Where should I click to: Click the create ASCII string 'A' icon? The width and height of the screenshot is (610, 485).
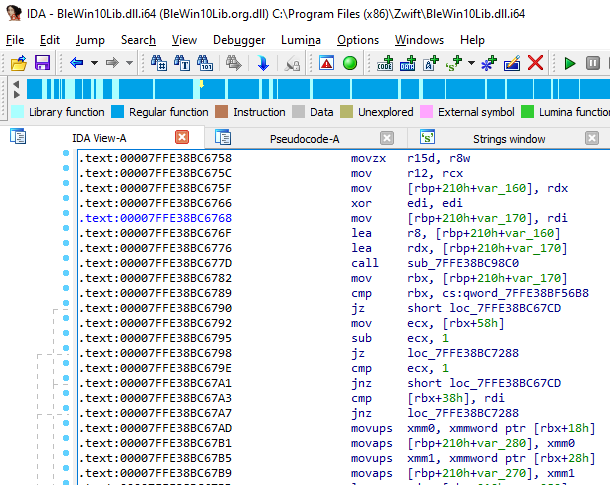(431, 63)
